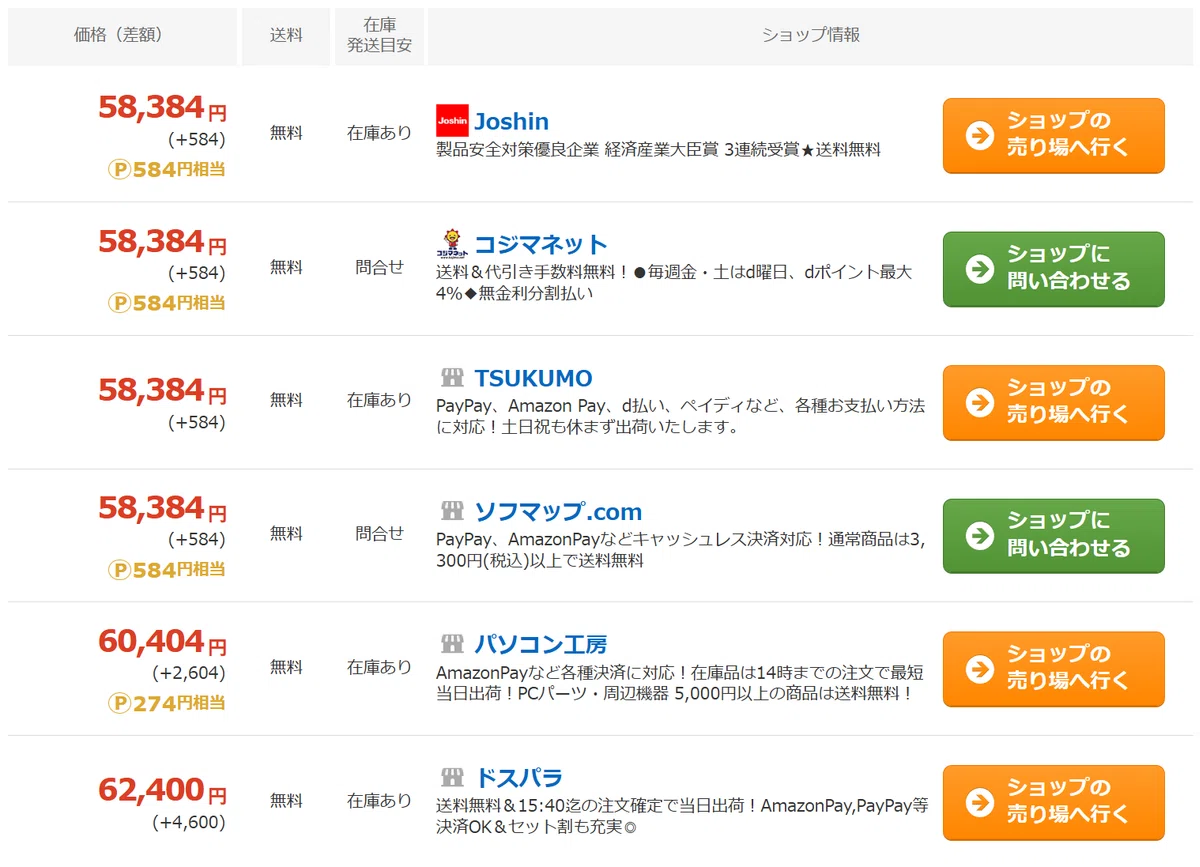Screen dimensions: 1200x867
Task: Click TSUKUMO description mentioning PayPay, Amazon Pay
Action: pyautogui.click(x=681, y=416)
